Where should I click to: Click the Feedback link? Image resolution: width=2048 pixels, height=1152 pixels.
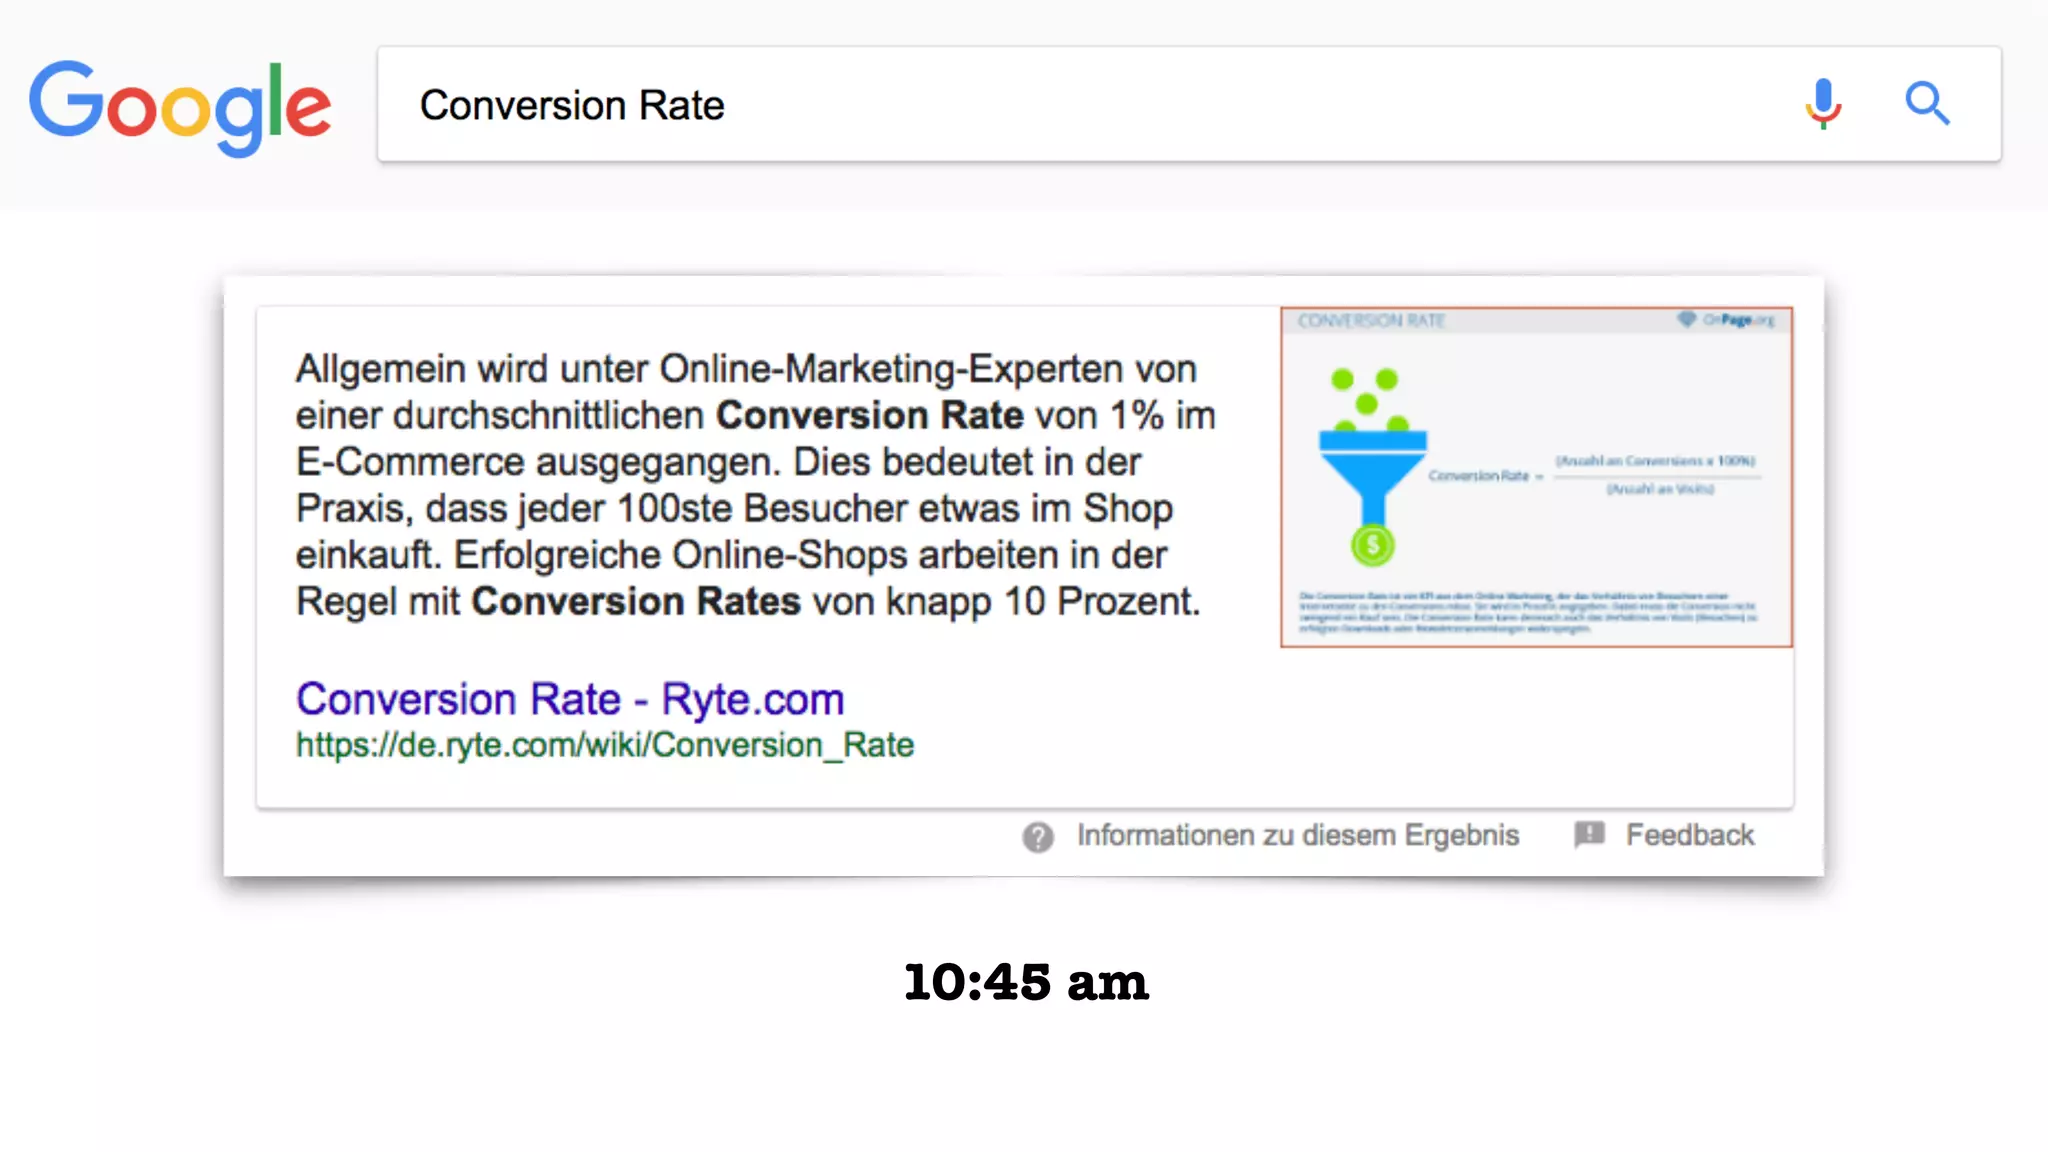click(x=1689, y=835)
